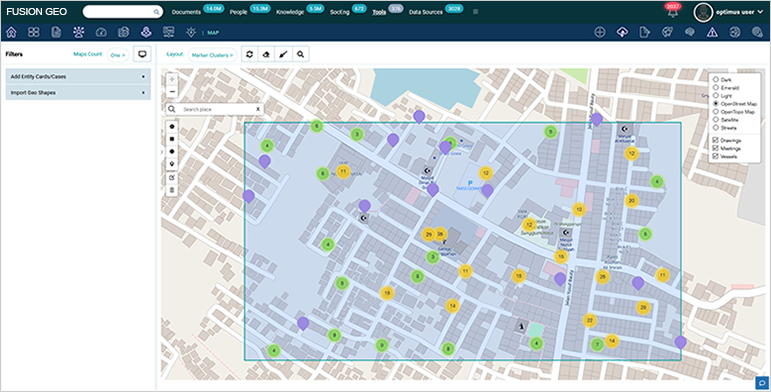Open the Data Sources menu
The height and width of the screenshot is (392, 771).
(426, 12)
